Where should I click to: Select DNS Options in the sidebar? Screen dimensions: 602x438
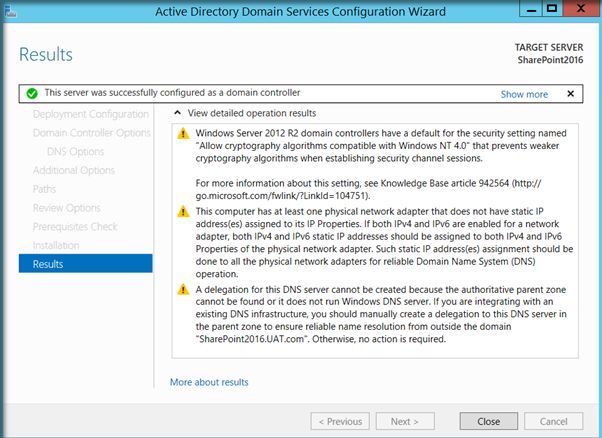click(75, 152)
